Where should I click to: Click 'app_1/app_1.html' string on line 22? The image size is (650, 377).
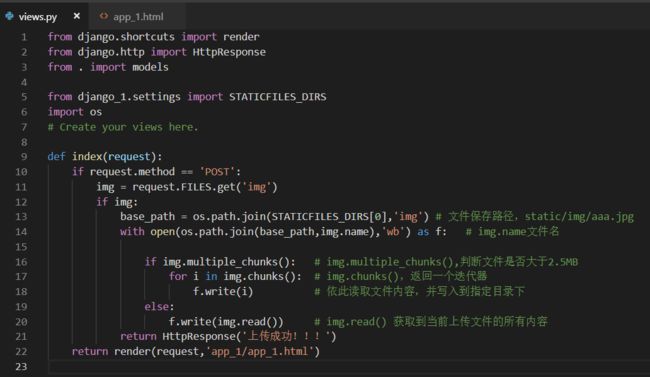point(260,352)
